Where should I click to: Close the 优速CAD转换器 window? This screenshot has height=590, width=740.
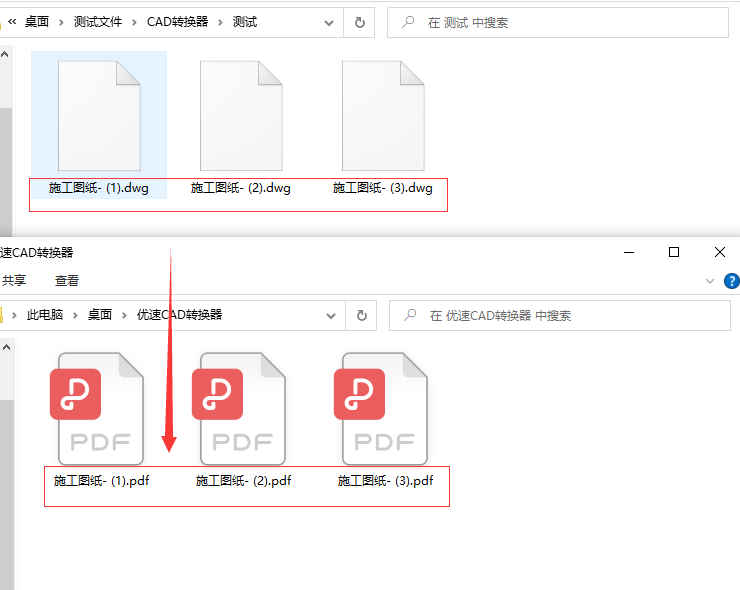719,253
